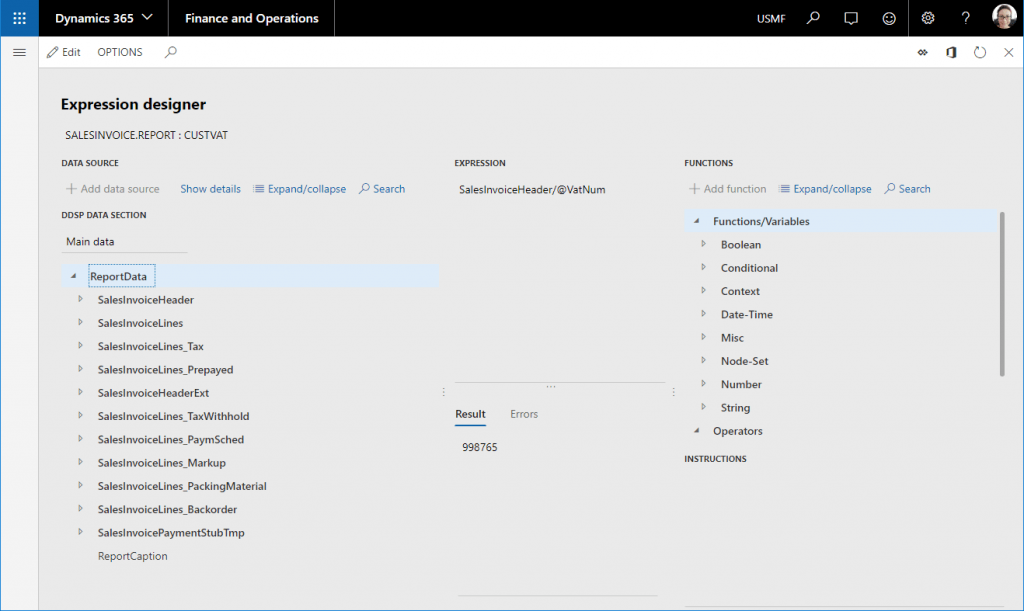Open the feedback smiley icon

889,18
